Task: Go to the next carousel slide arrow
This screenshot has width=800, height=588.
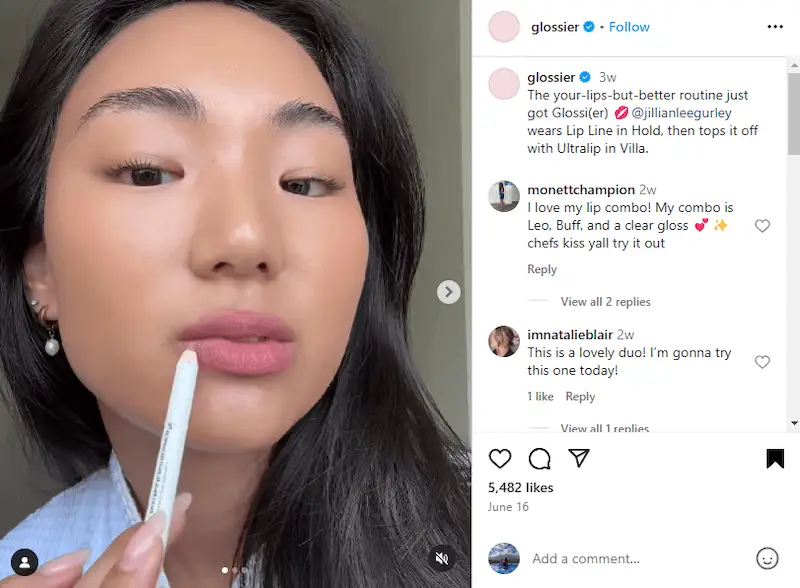Action: click(x=448, y=292)
